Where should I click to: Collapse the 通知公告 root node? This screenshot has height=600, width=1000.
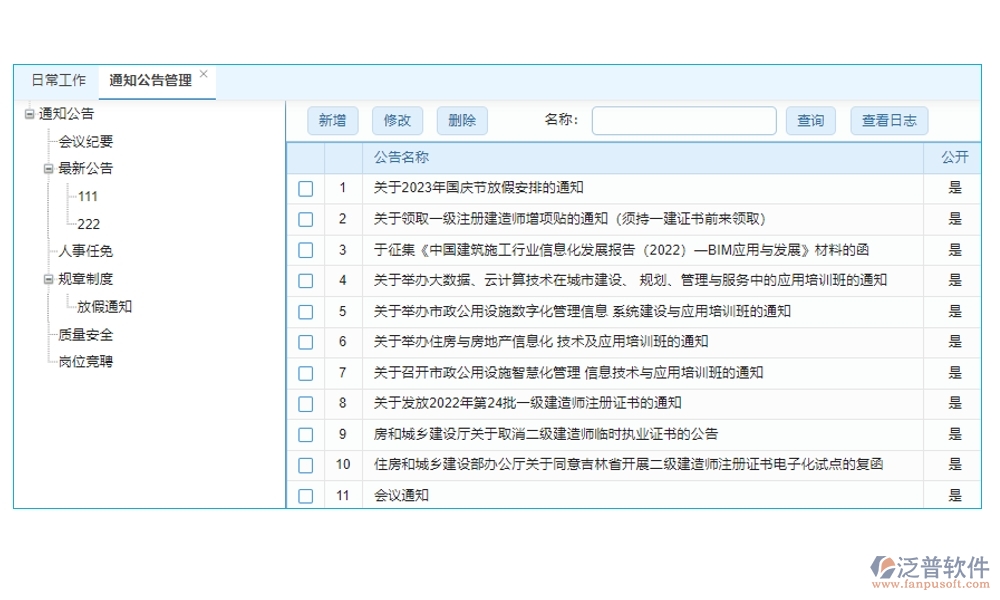pyautogui.click(x=30, y=114)
